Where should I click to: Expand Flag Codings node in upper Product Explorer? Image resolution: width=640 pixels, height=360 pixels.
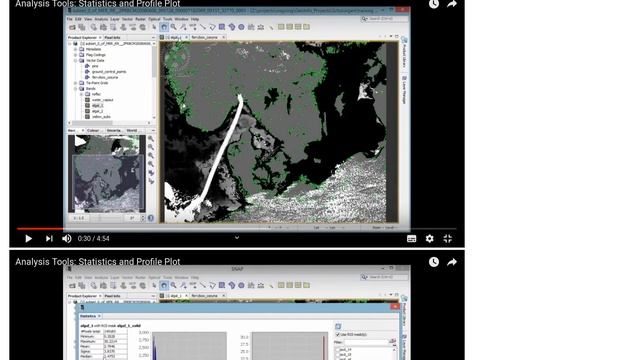pyautogui.click(x=76, y=55)
